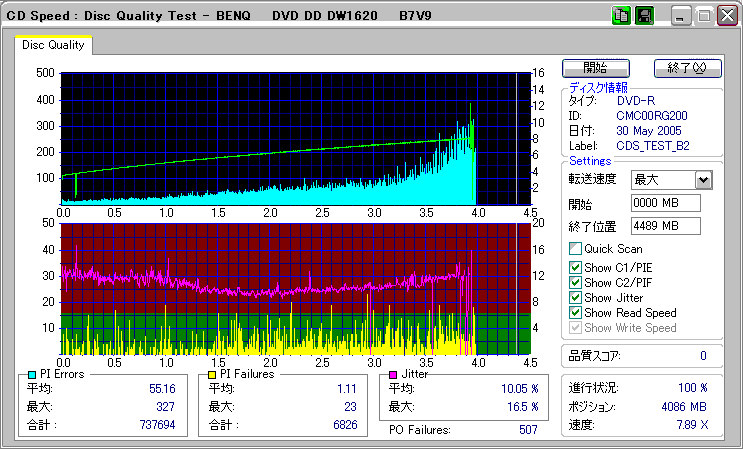Click Jitter maximum 16.5 %
The image size is (743, 449).
click(x=524, y=407)
